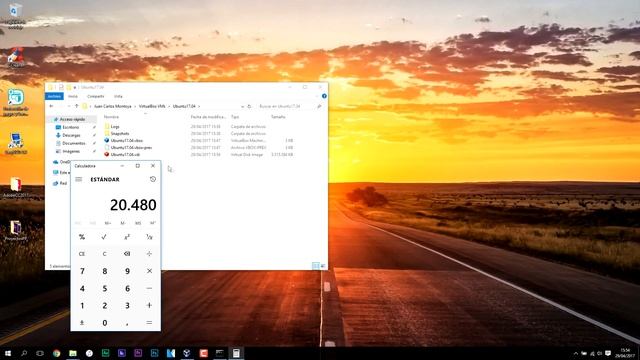Select the Ubuntu17.04.vbox-prev file
The image size is (640, 360).
[131, 147]
